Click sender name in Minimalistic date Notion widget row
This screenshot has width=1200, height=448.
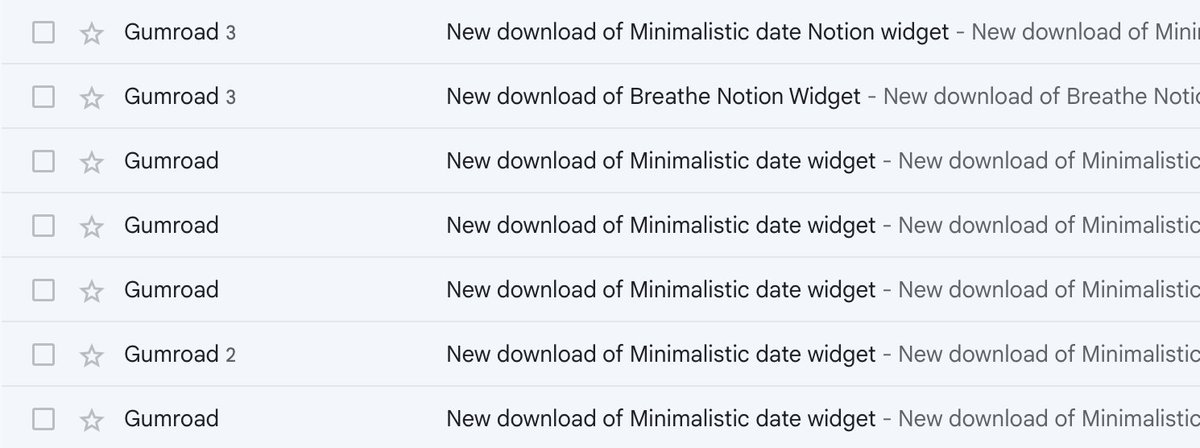[171, 32]
